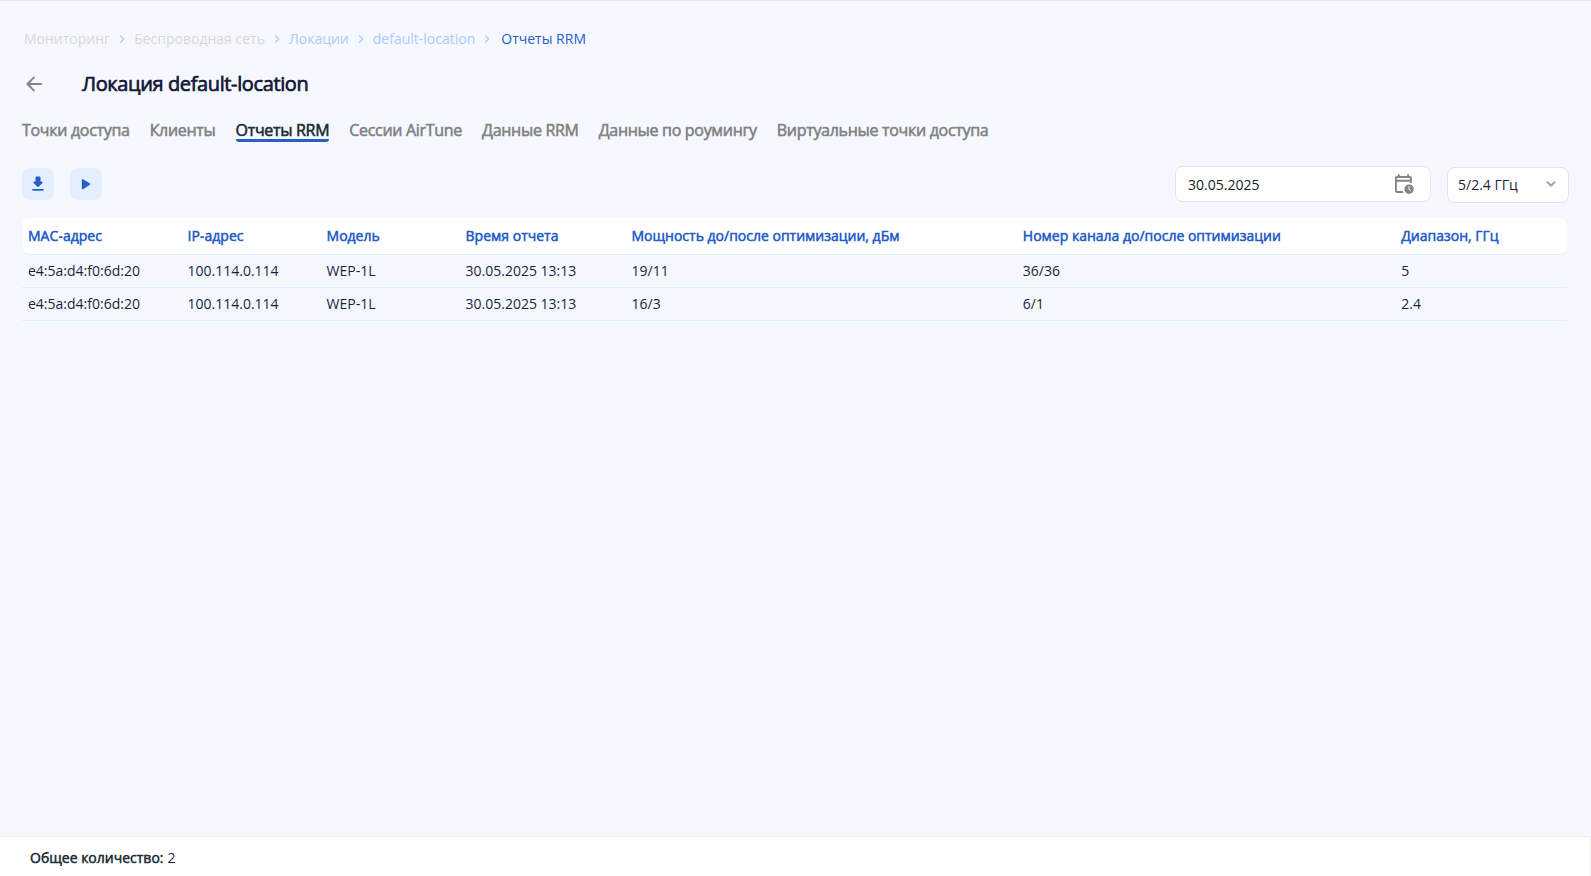Click the Локации breadcrumb link
1591x876 pixels.
pyautogui.click(x=319, y=39)
